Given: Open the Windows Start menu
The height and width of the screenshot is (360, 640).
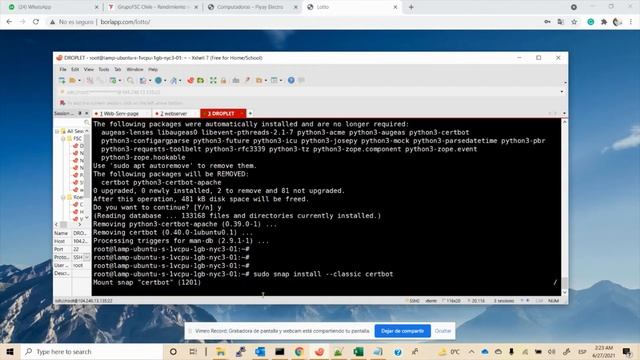Looking at the screenshot, I should (10, 351).
